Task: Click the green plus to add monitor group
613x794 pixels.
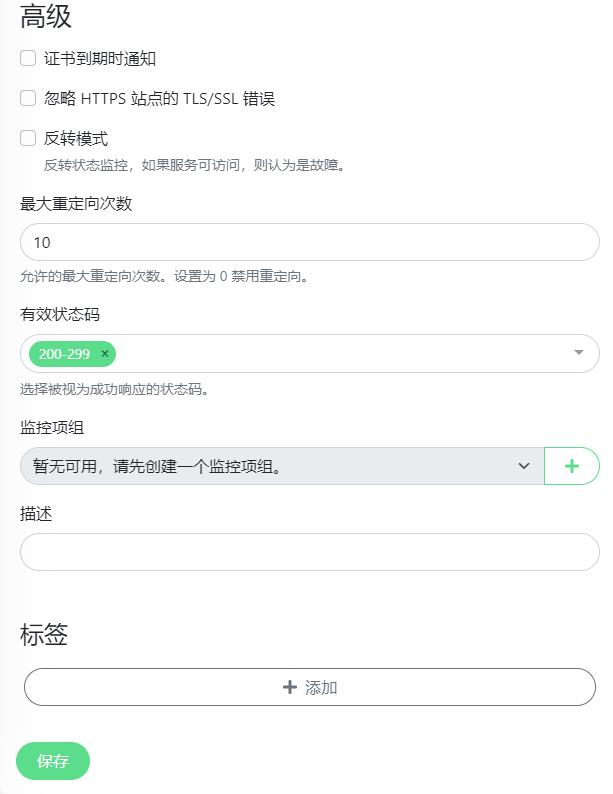Action: coord(572,466)
